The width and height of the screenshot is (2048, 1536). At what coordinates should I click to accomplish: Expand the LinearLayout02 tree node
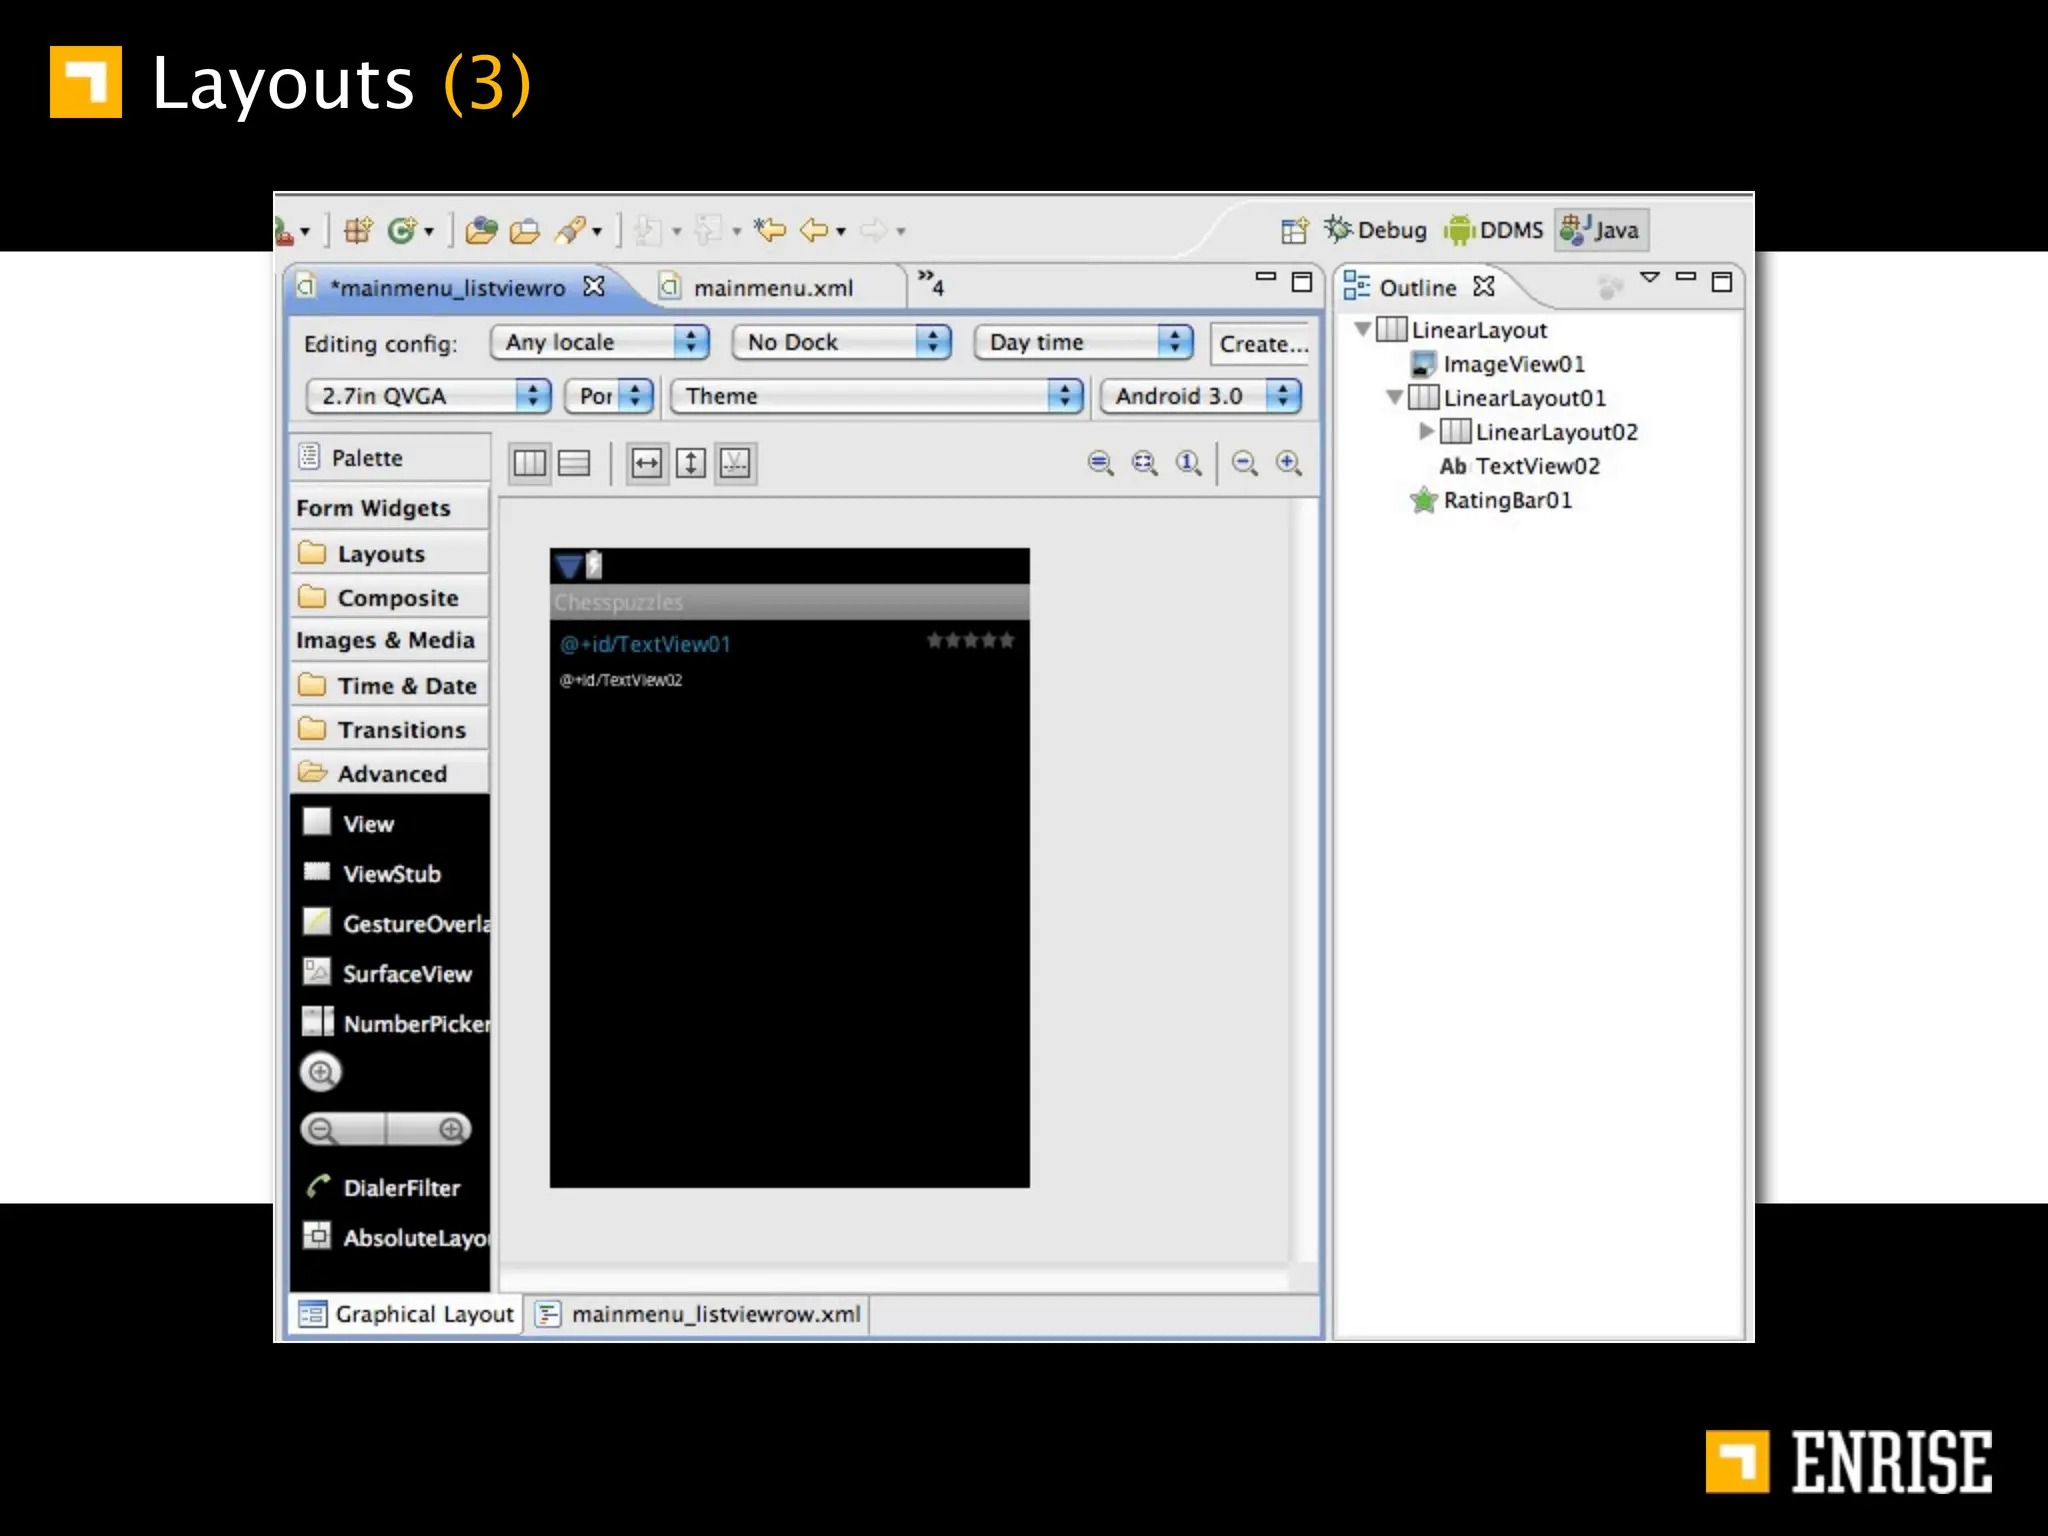1427,431
